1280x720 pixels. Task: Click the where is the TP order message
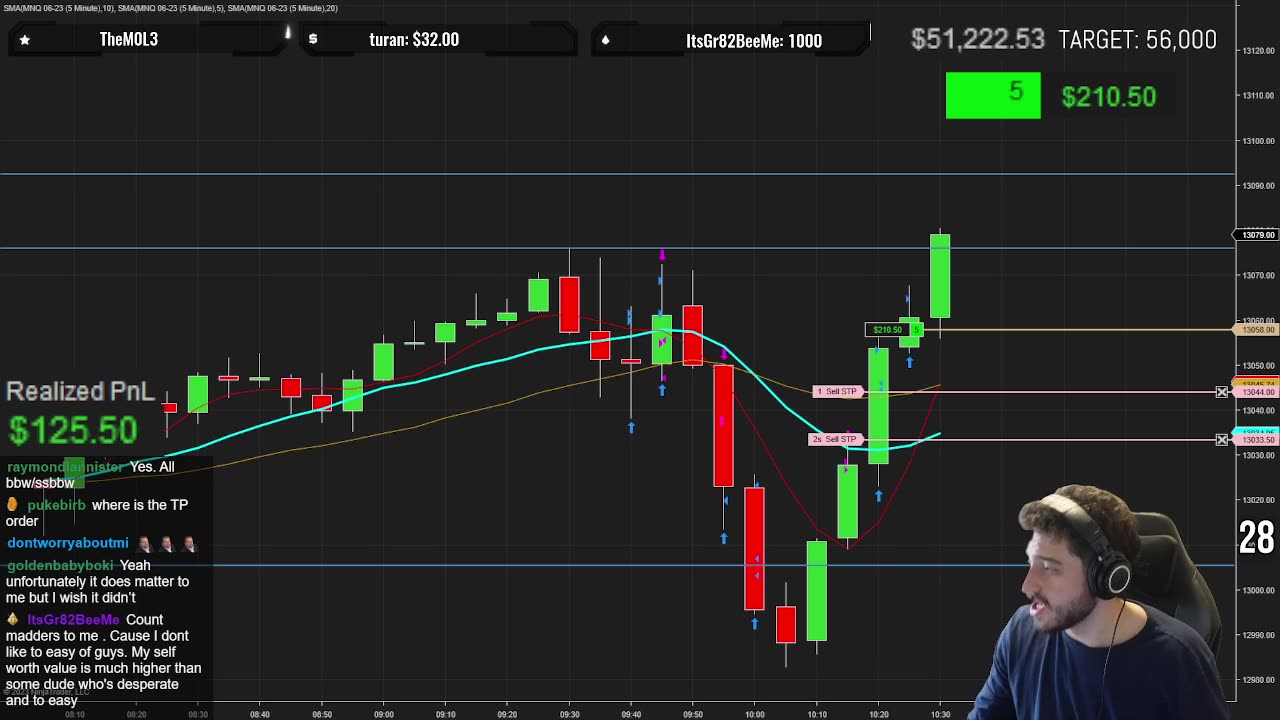[x=97, y=513]
